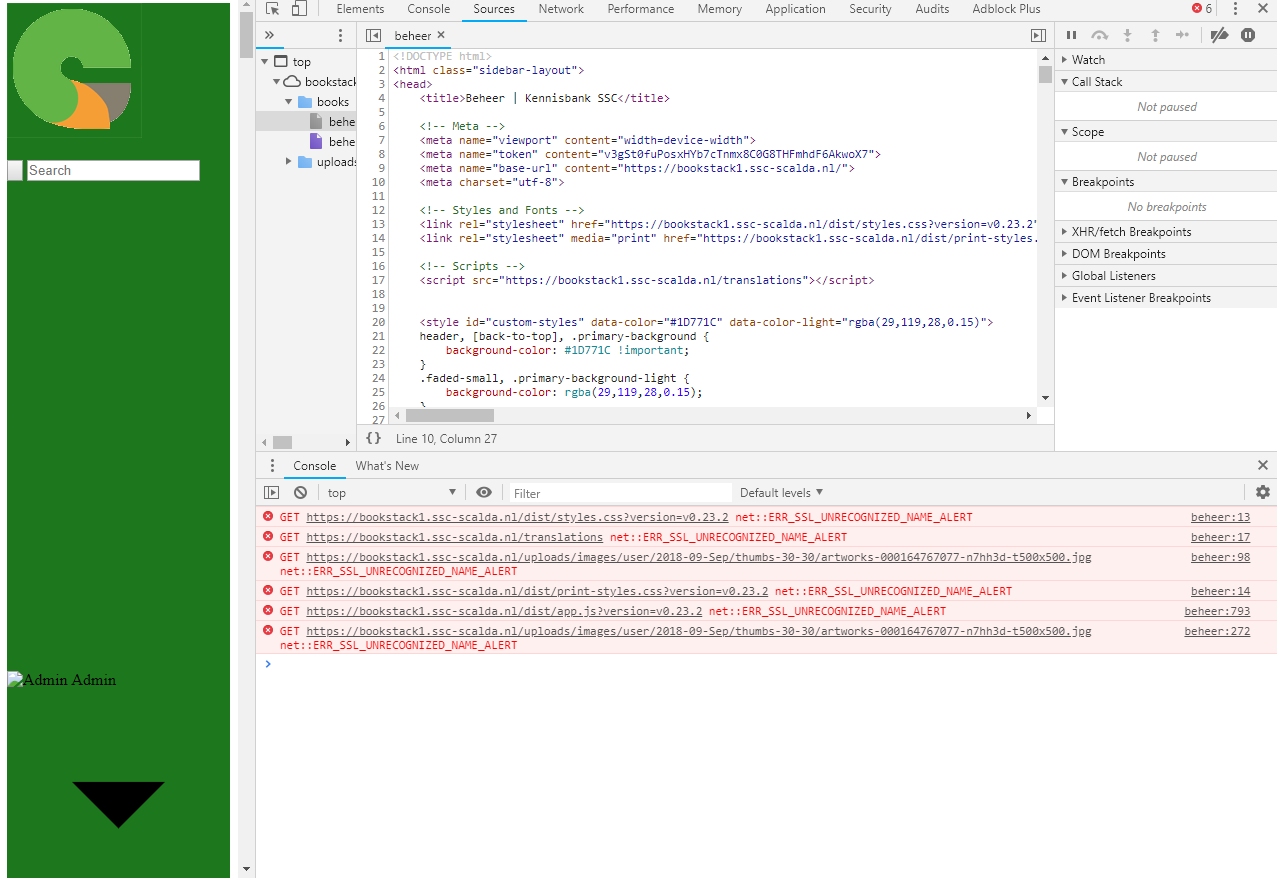The width and height of the screenshot is (1277, 878).
Task: Expand the uploads folder in navigator
Action: (x=289, y=162)
